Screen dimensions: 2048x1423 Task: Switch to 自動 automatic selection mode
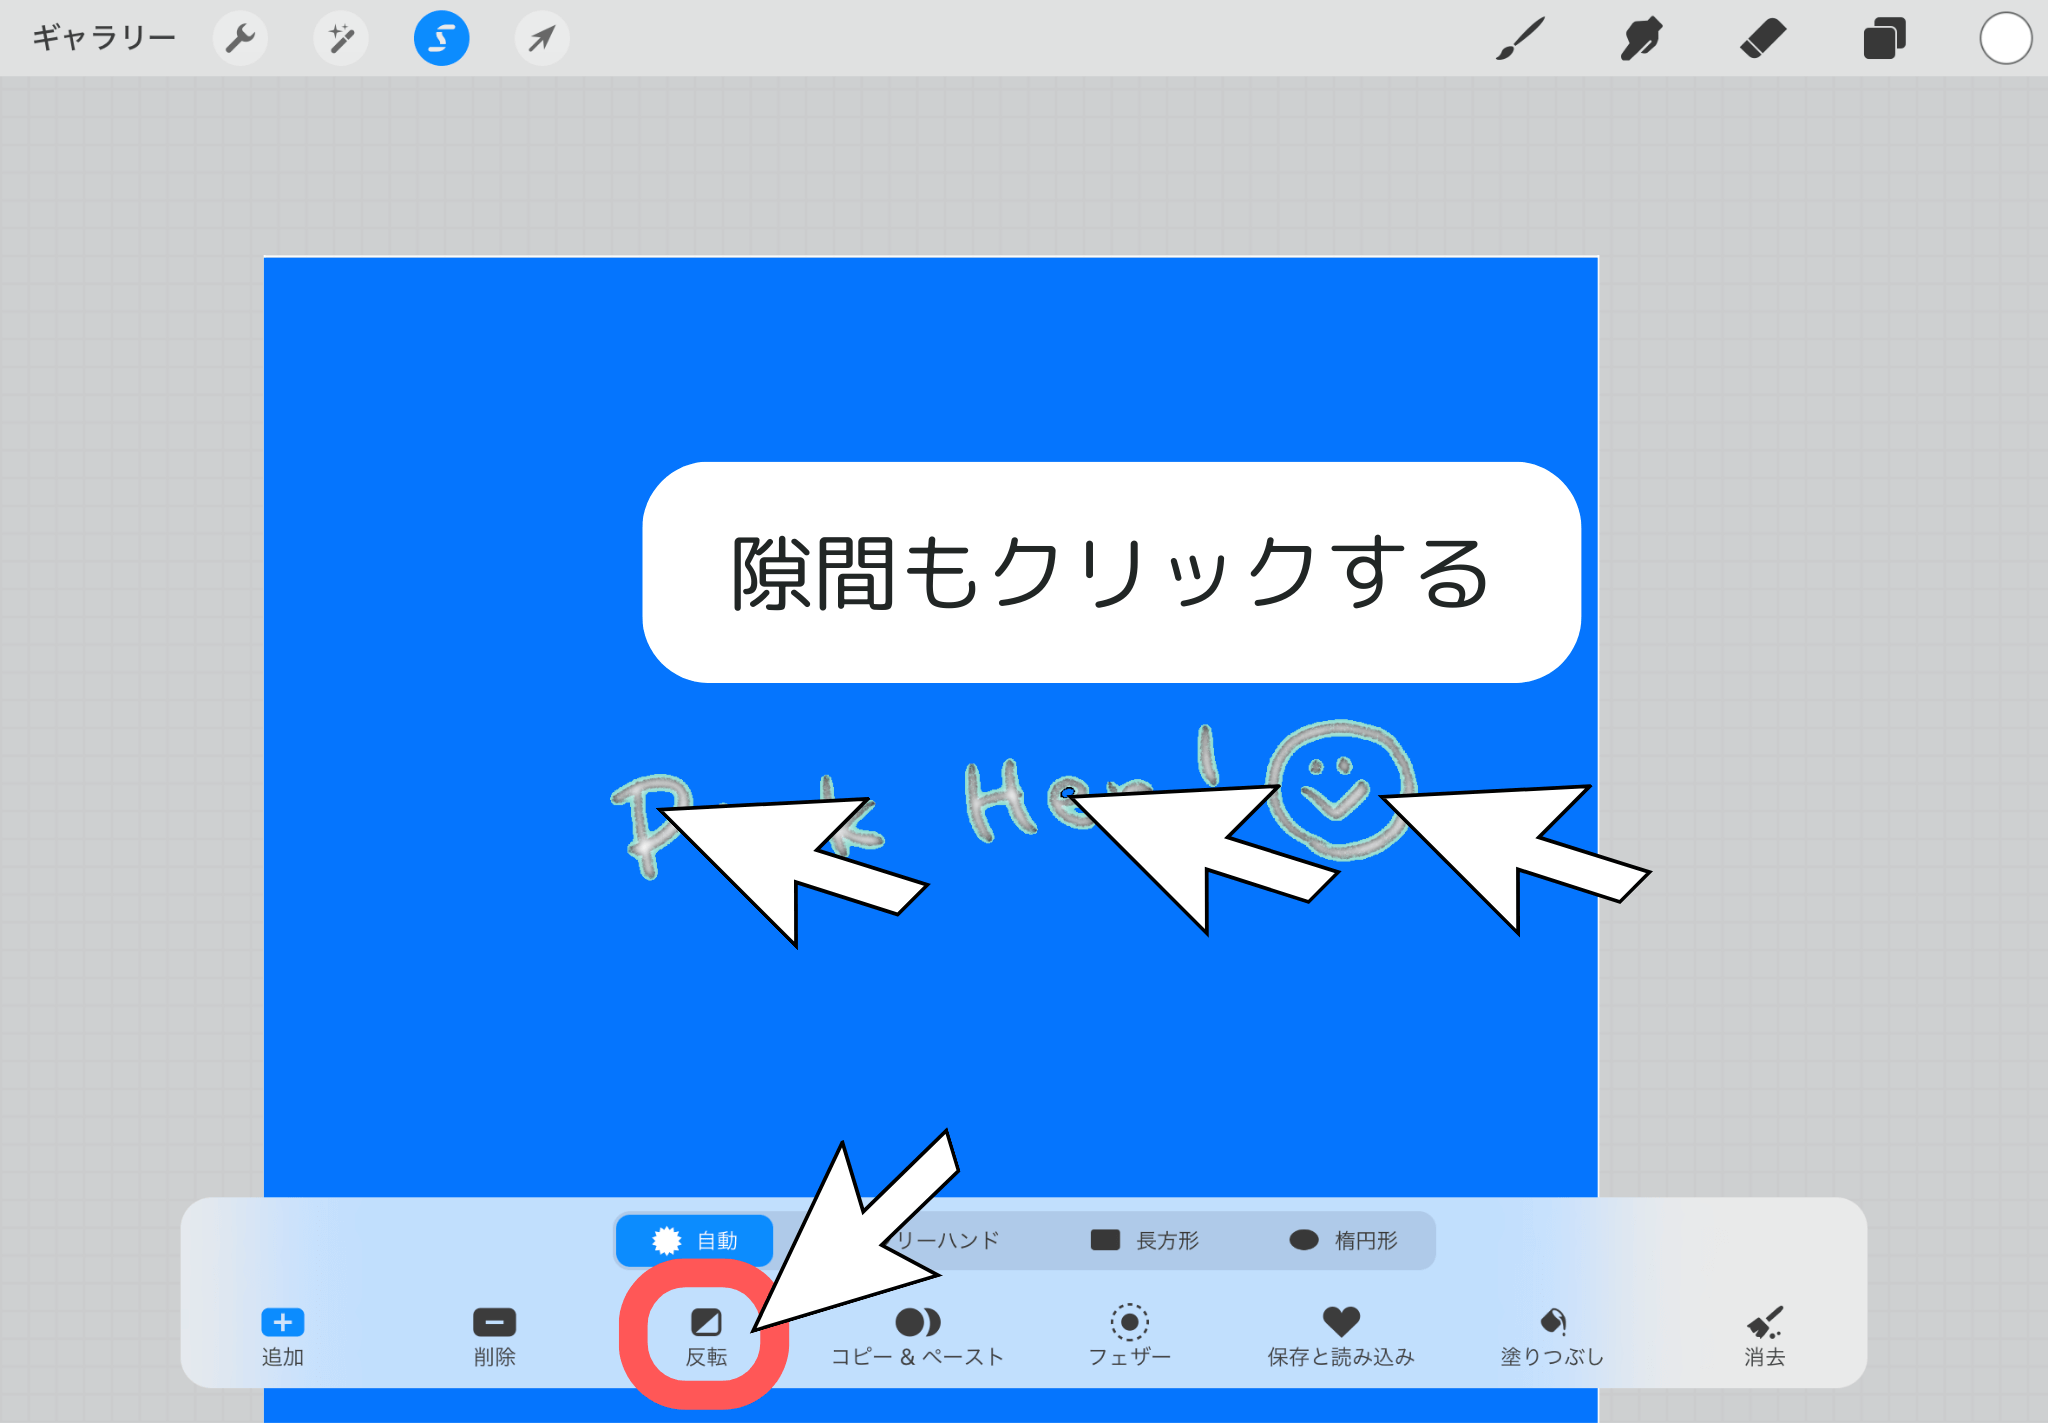[x=695, y=1240]
